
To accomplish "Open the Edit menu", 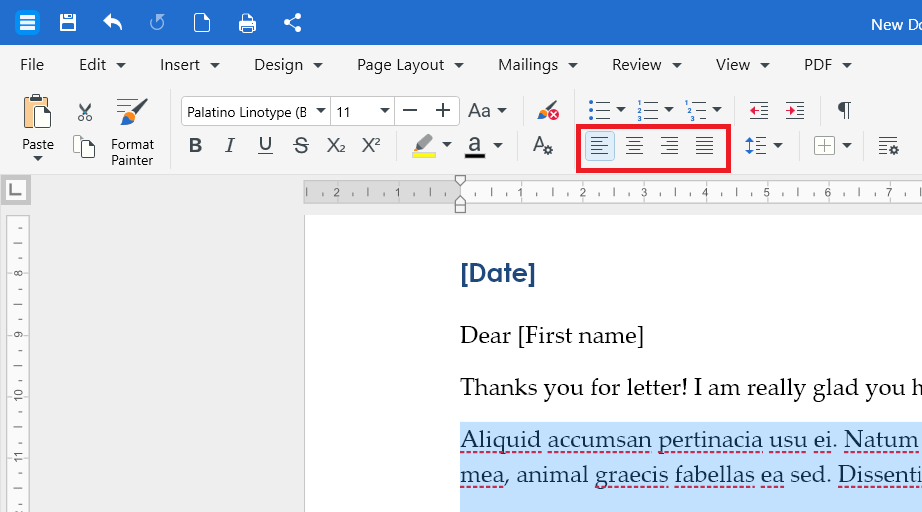I will (x=102, y=65).
